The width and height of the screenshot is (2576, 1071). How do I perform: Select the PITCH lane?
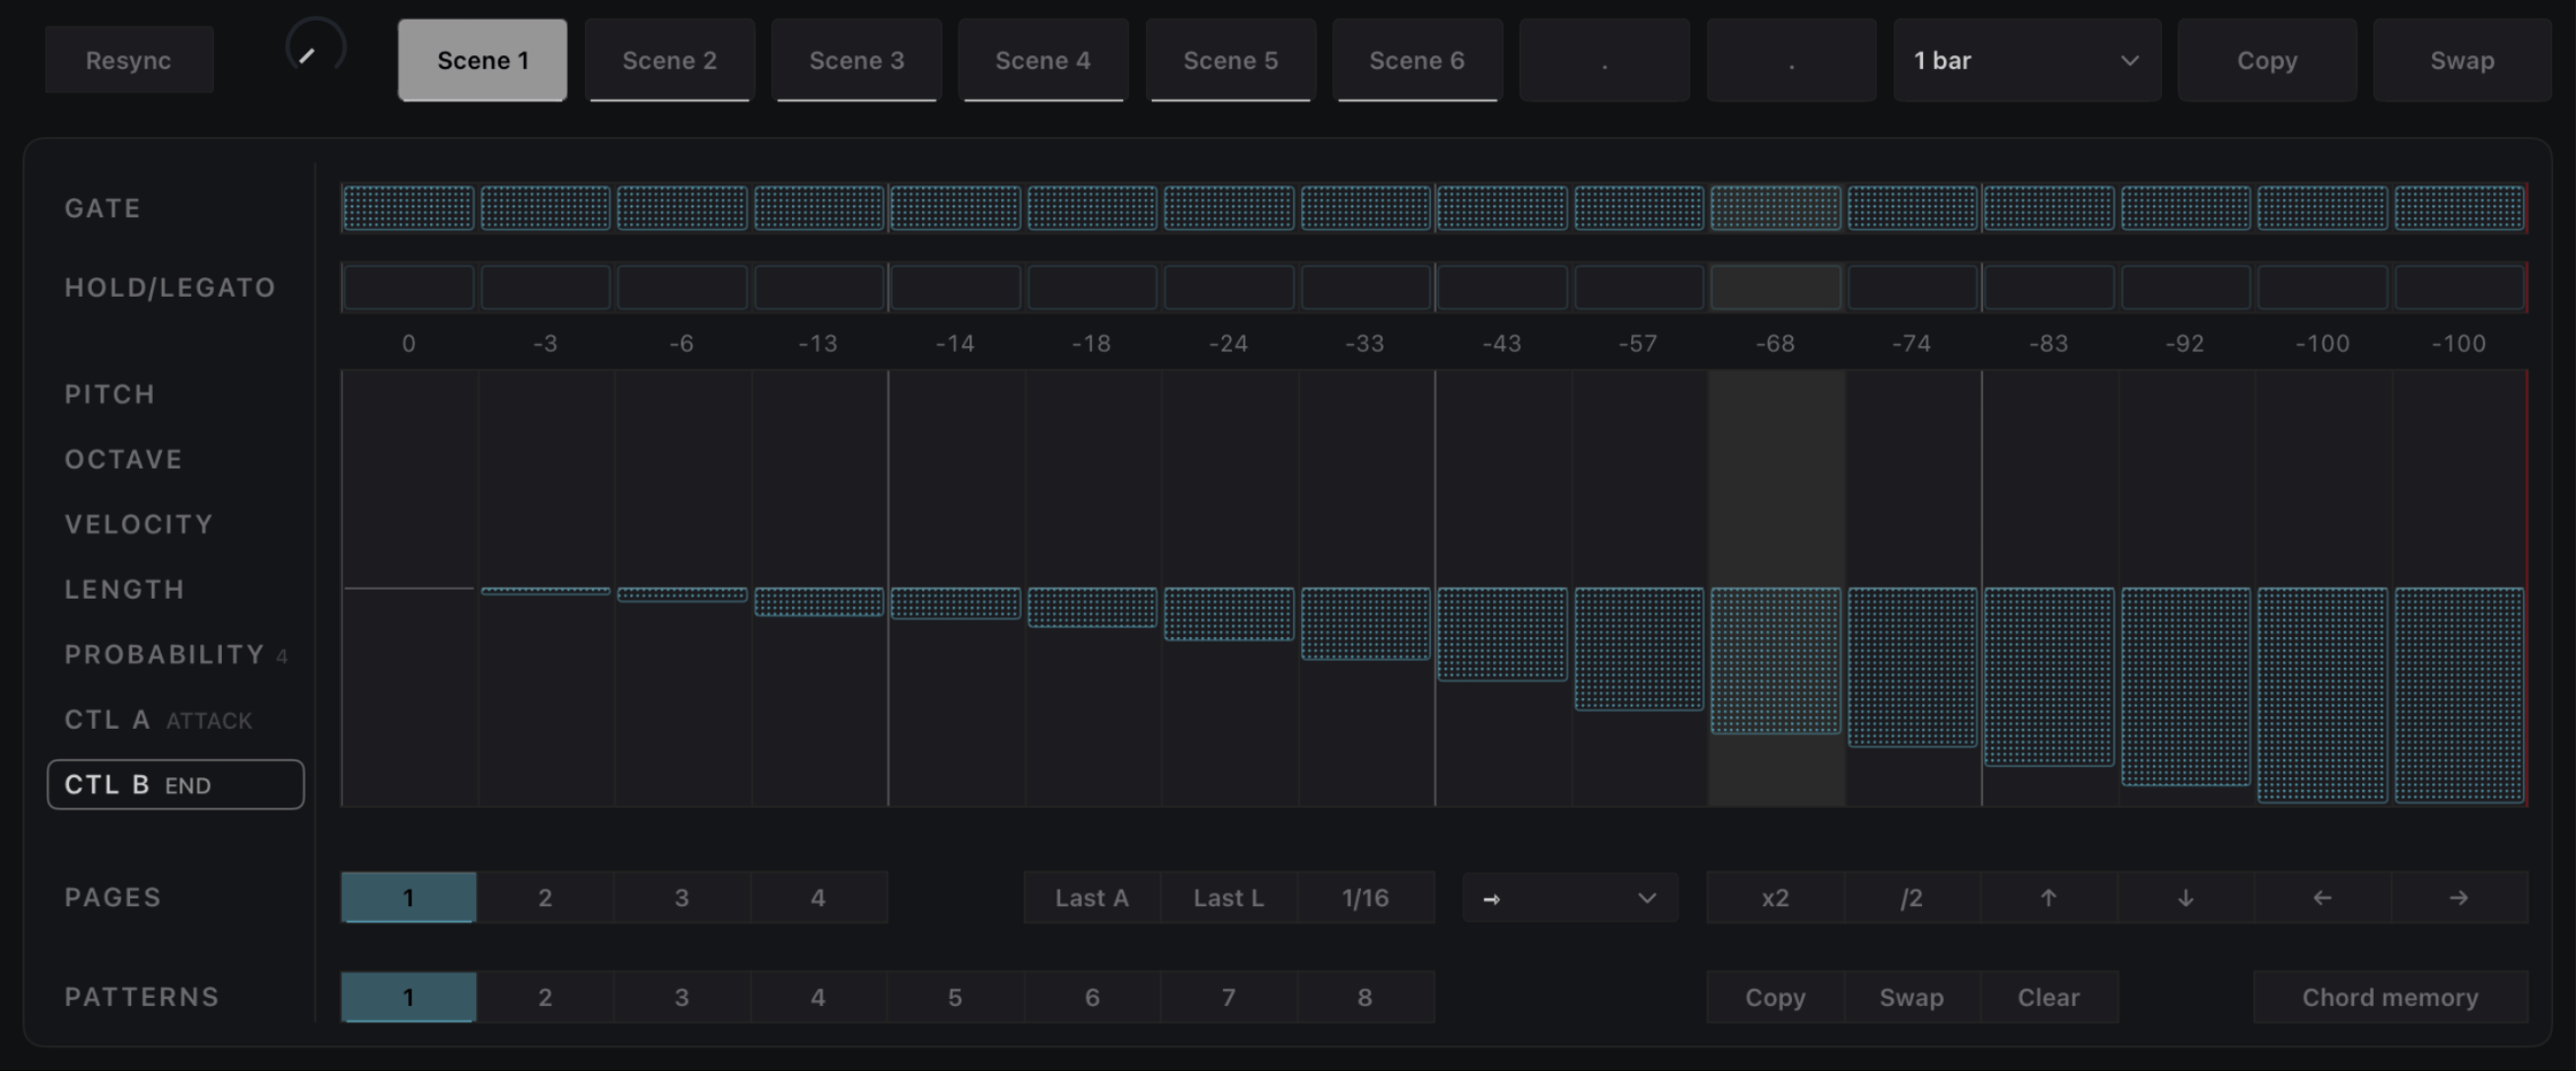click(x=110, y=394)
